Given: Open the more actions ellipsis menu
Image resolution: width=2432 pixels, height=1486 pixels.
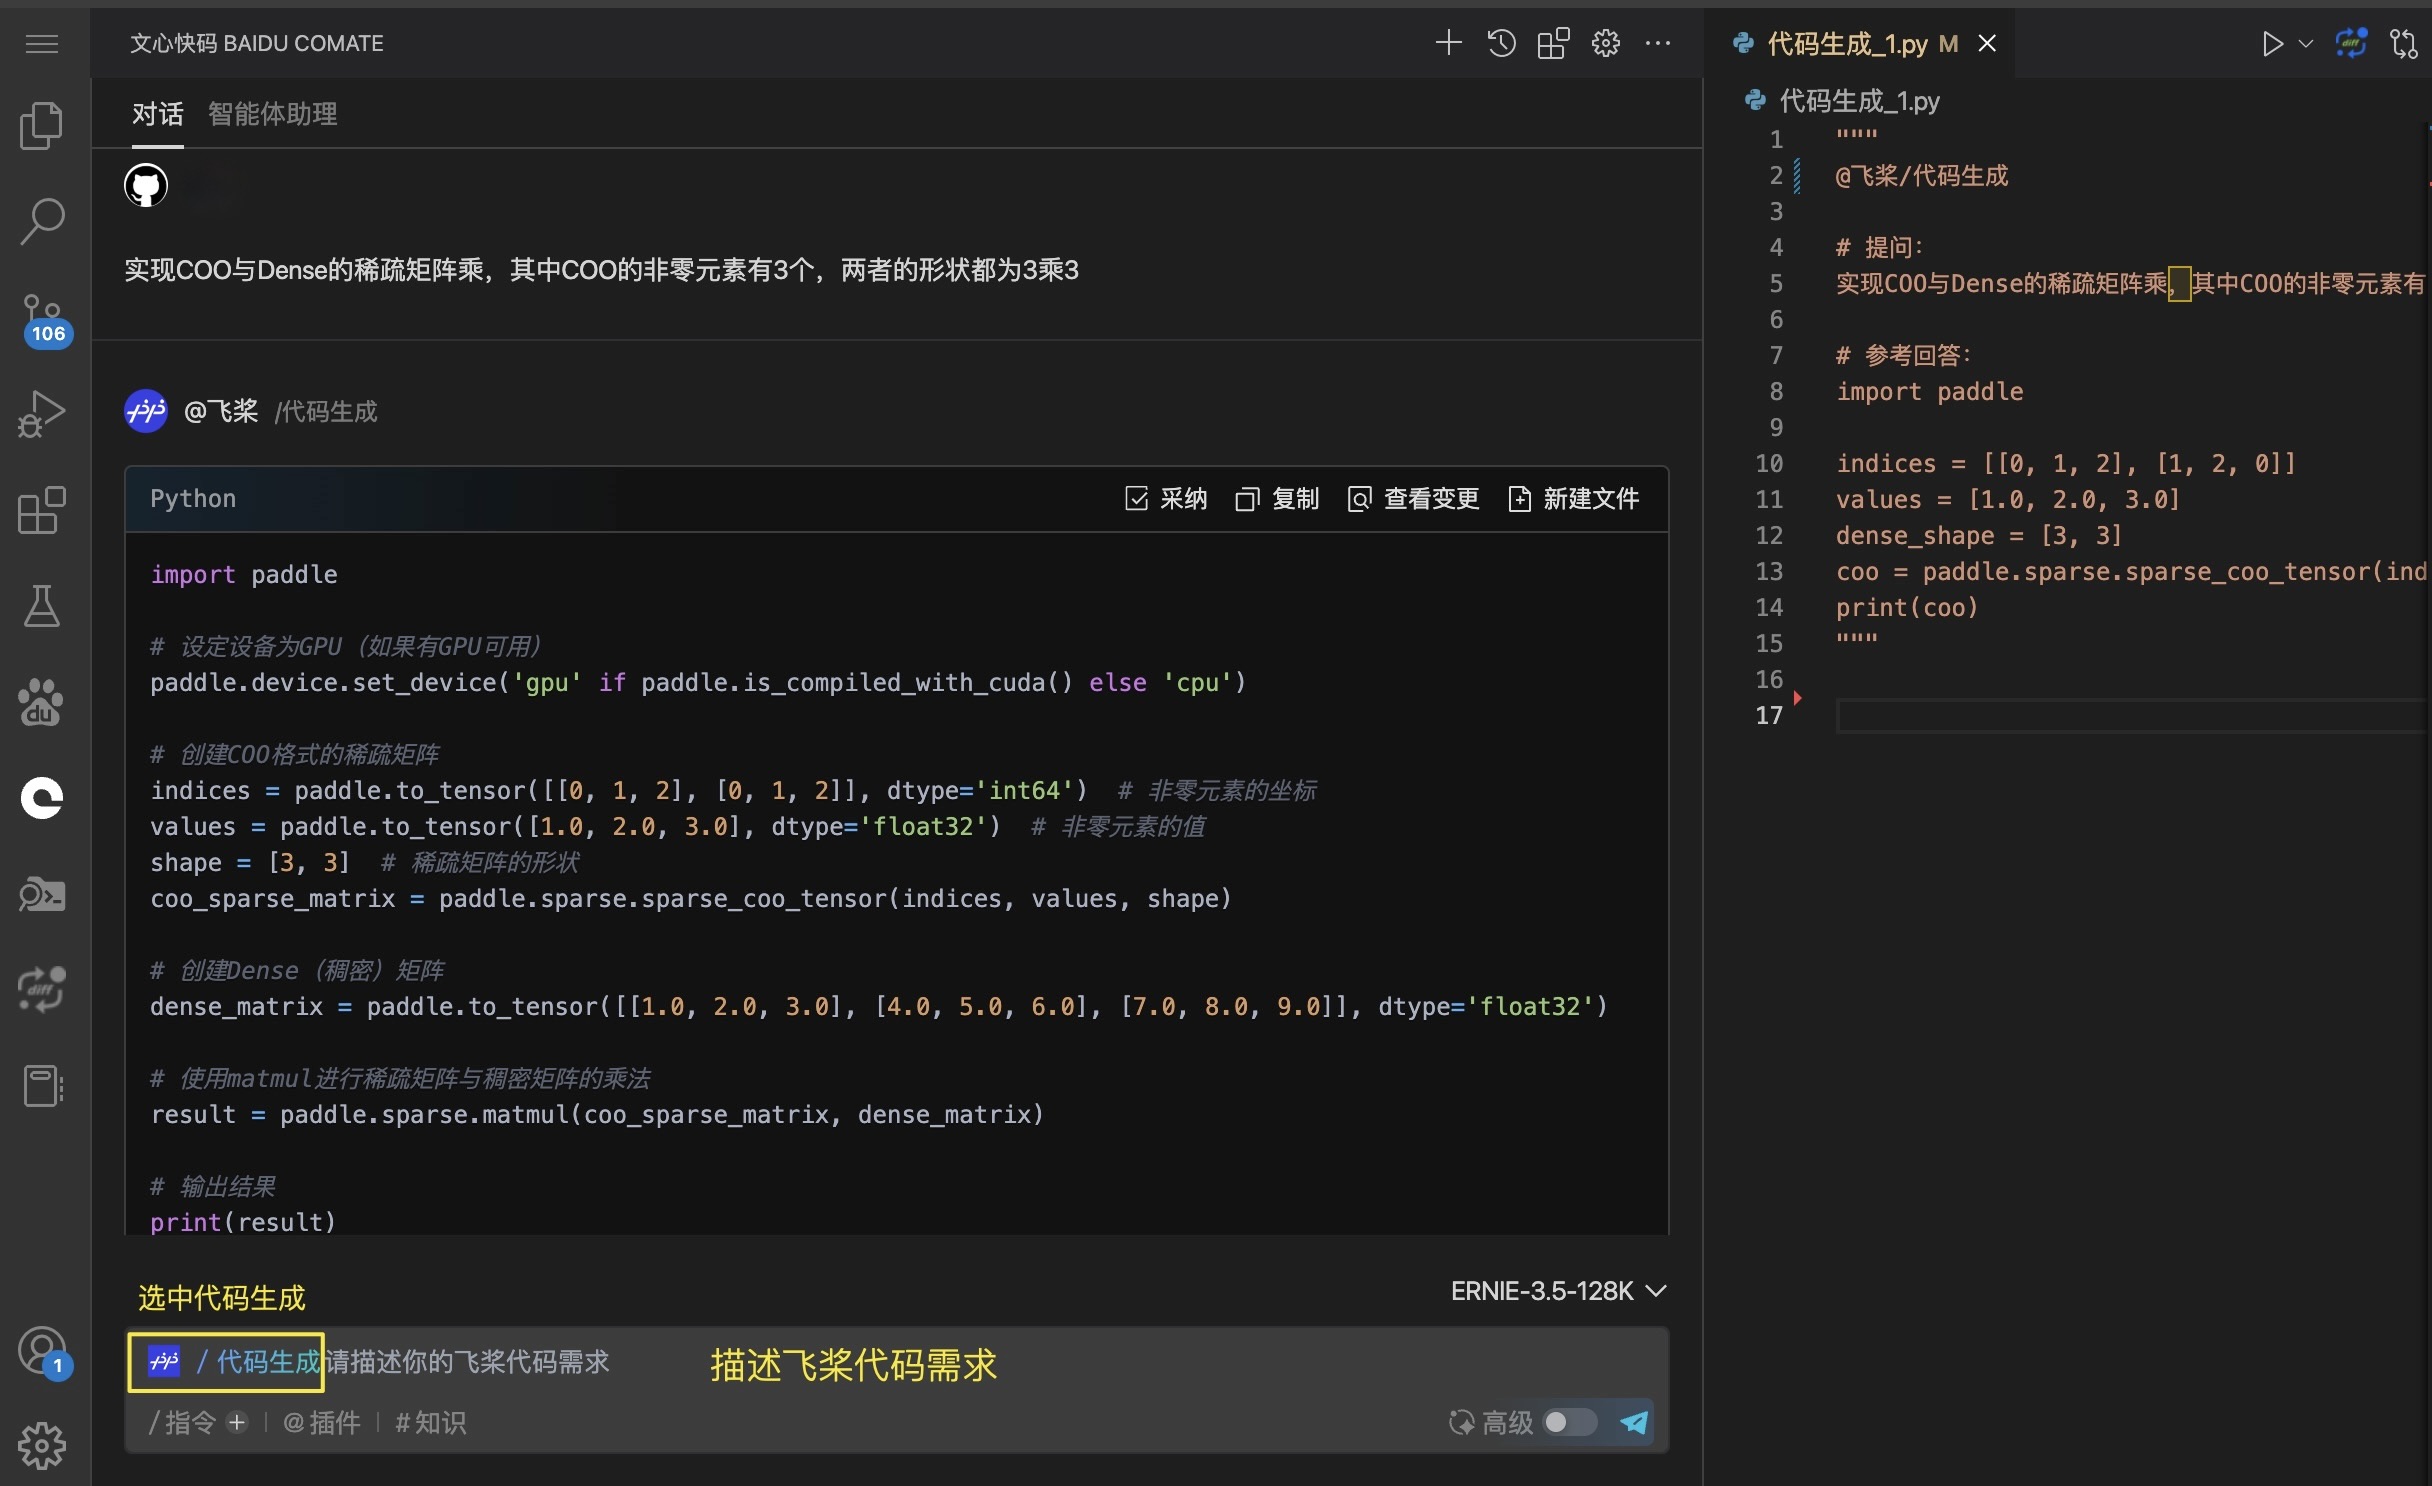Looking at the screenshot, I should pos(1657,43).
